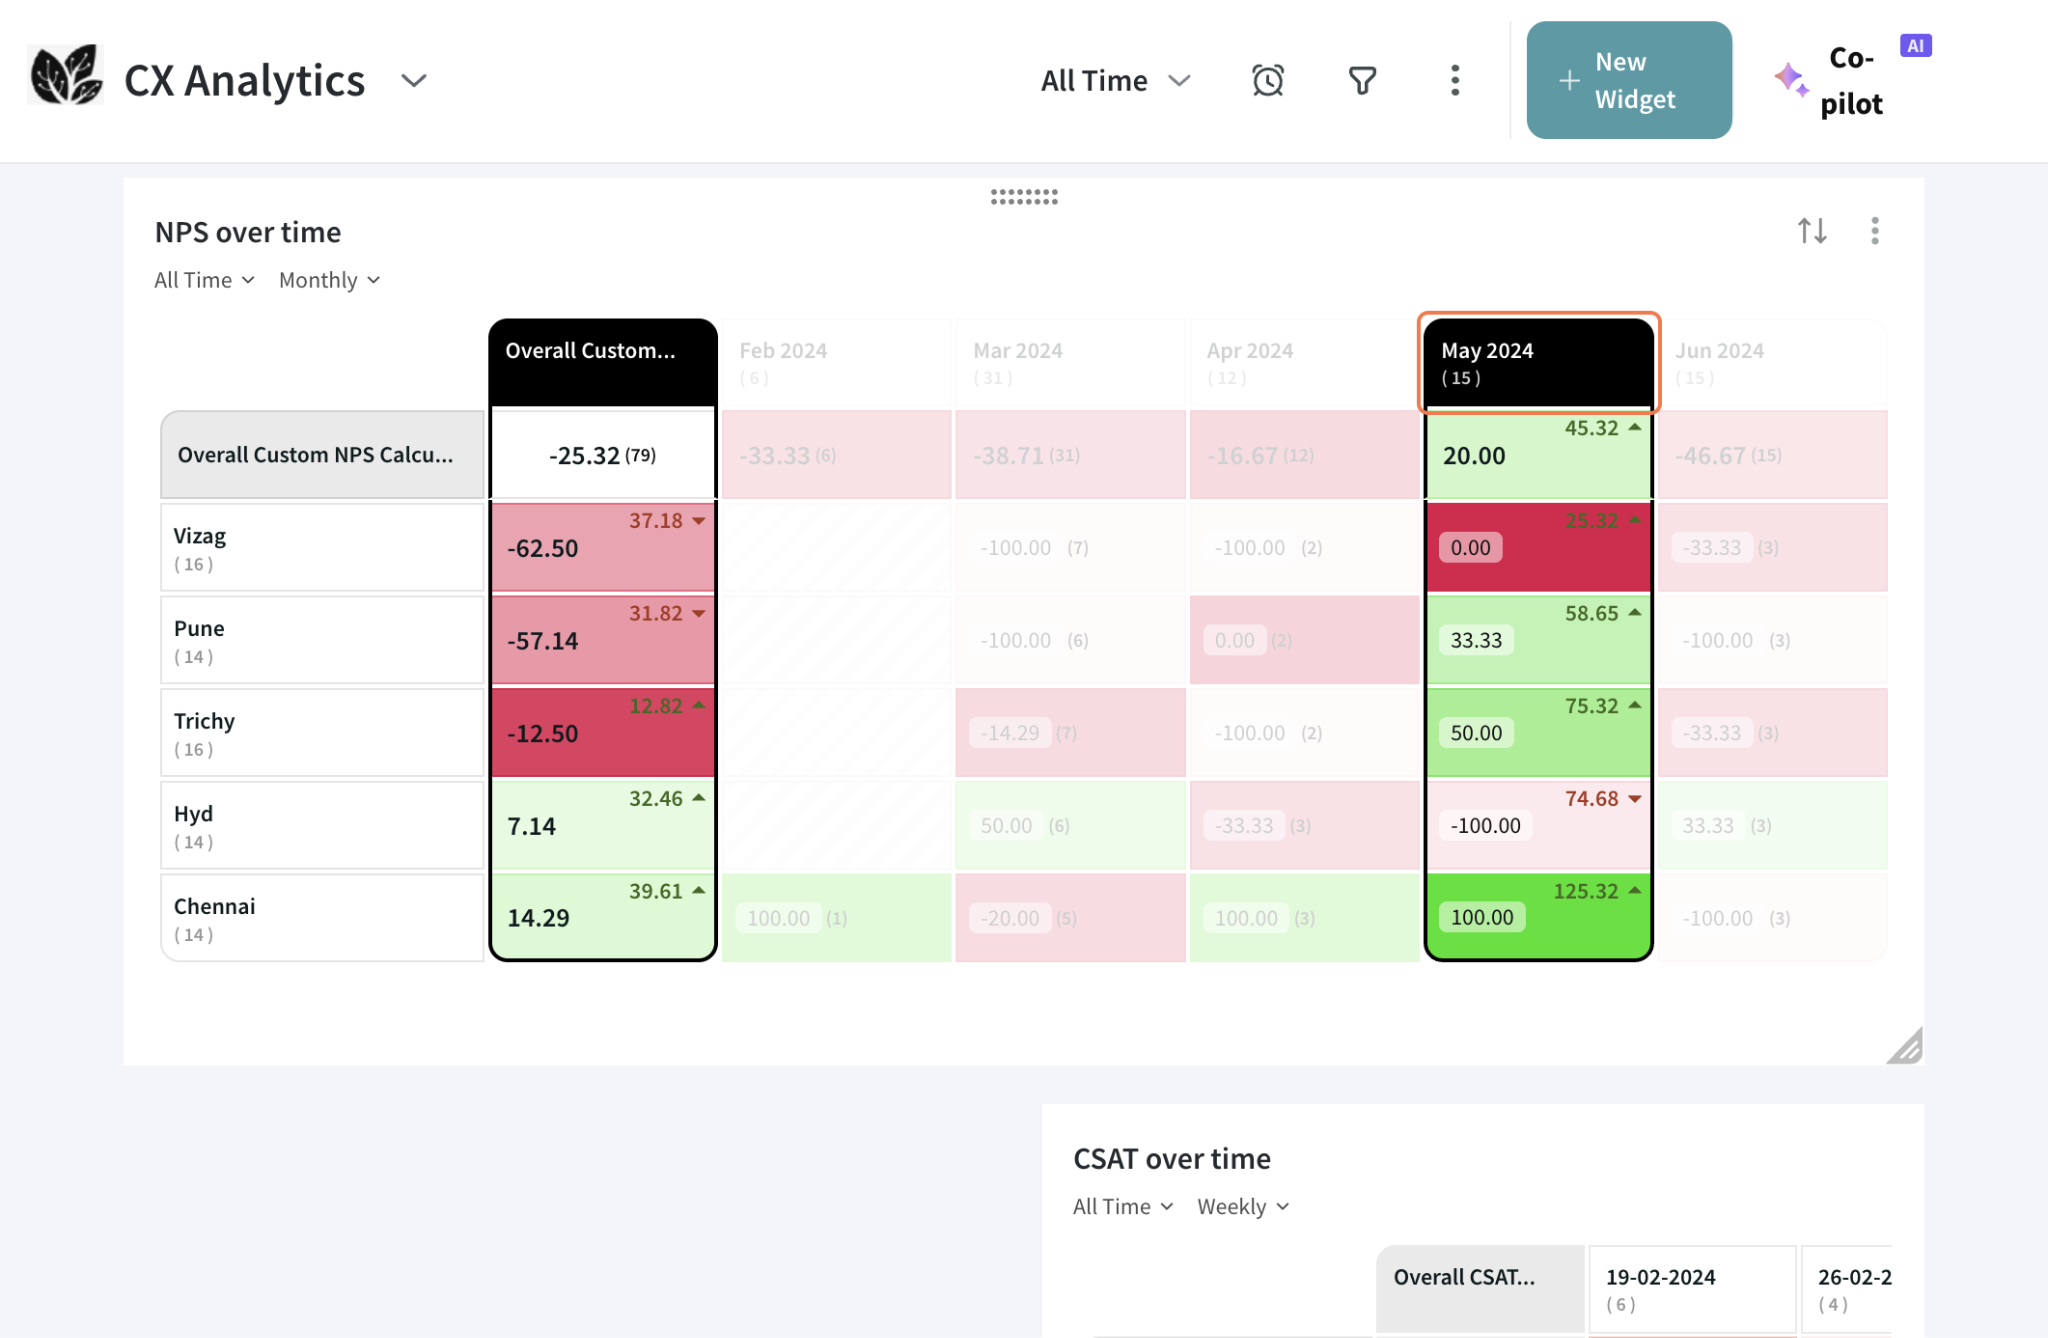Click the widget resize corner handle
The width and height of the screenshot is (2048, 1338).
[1905, 1047]
